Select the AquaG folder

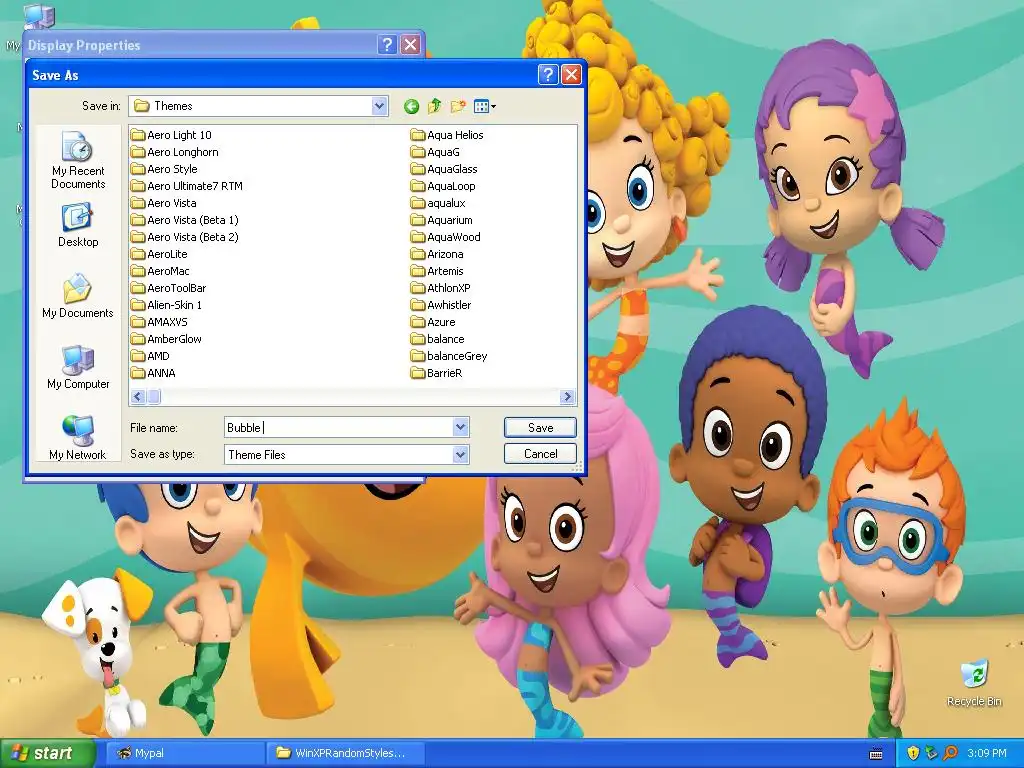[x=436, y=152]
